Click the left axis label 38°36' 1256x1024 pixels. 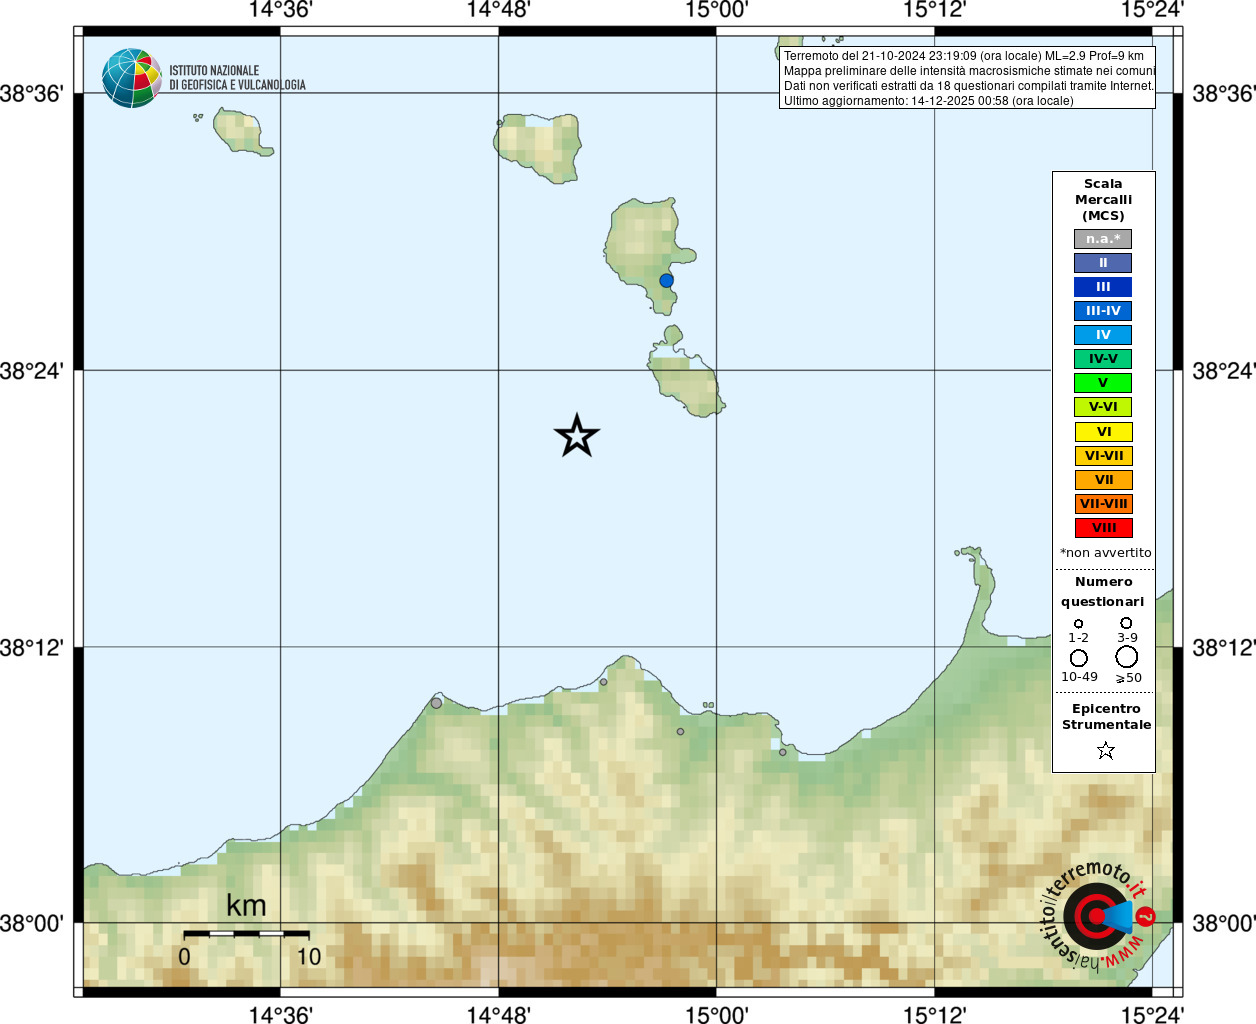32,94
